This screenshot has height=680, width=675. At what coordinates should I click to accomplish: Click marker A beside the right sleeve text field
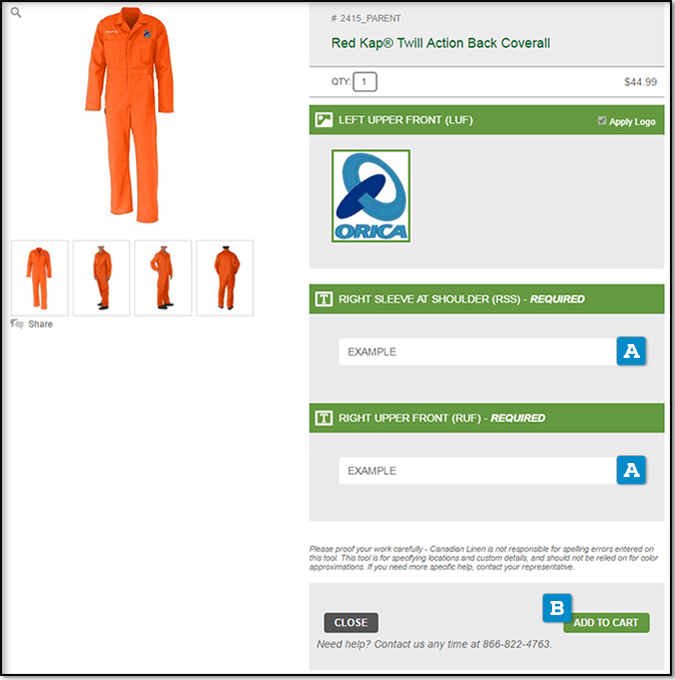pos(631,351)
